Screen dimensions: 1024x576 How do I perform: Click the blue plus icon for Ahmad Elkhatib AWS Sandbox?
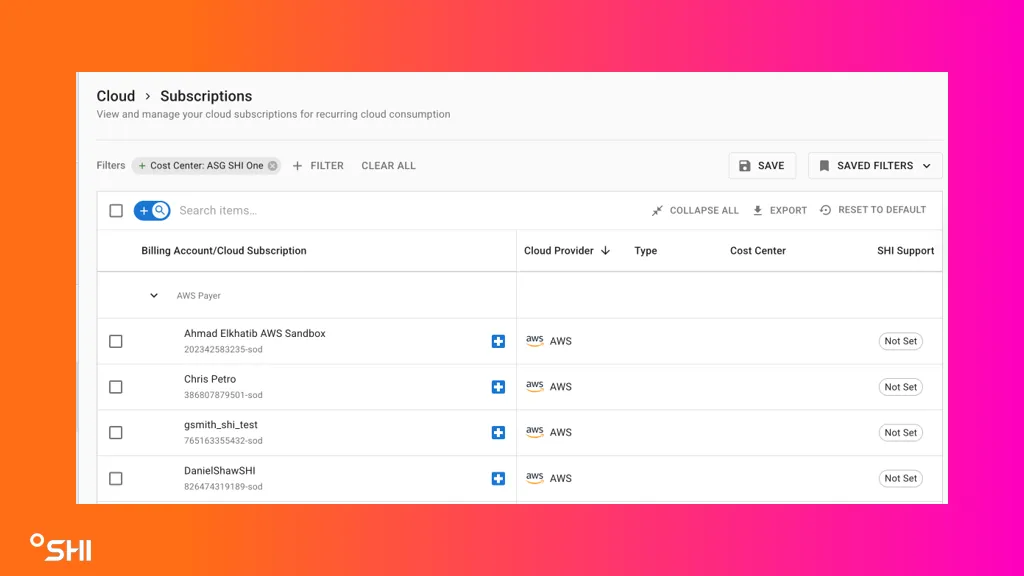[498, 342]
